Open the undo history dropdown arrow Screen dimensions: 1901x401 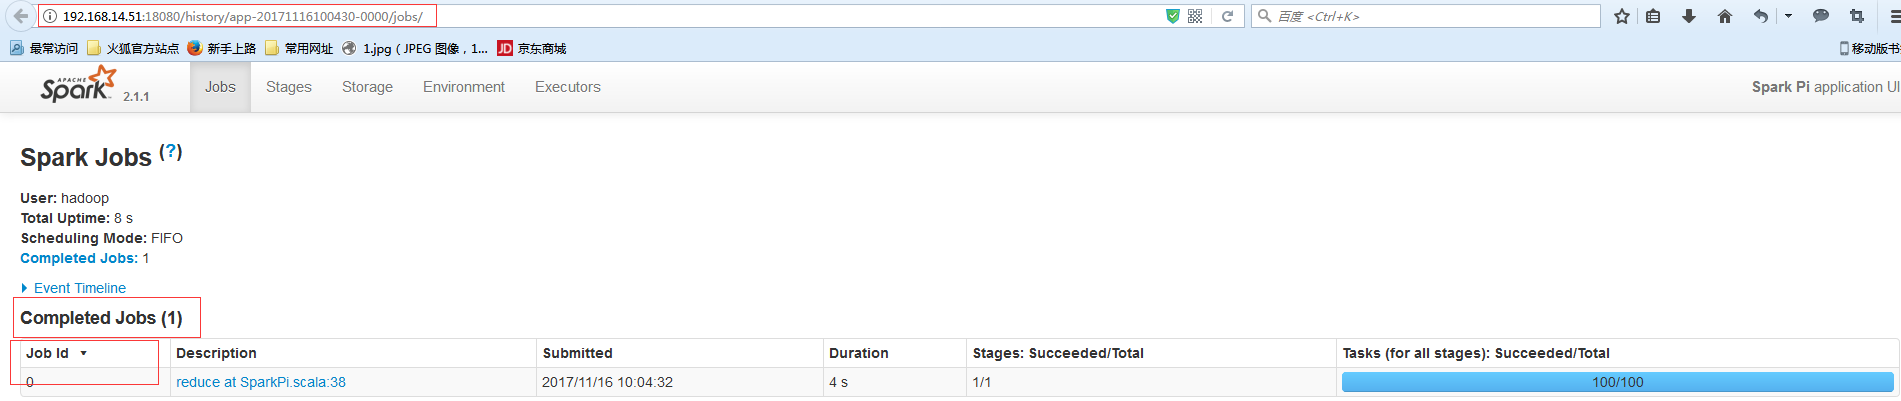pyautogui.click(x=1788, y=16)
